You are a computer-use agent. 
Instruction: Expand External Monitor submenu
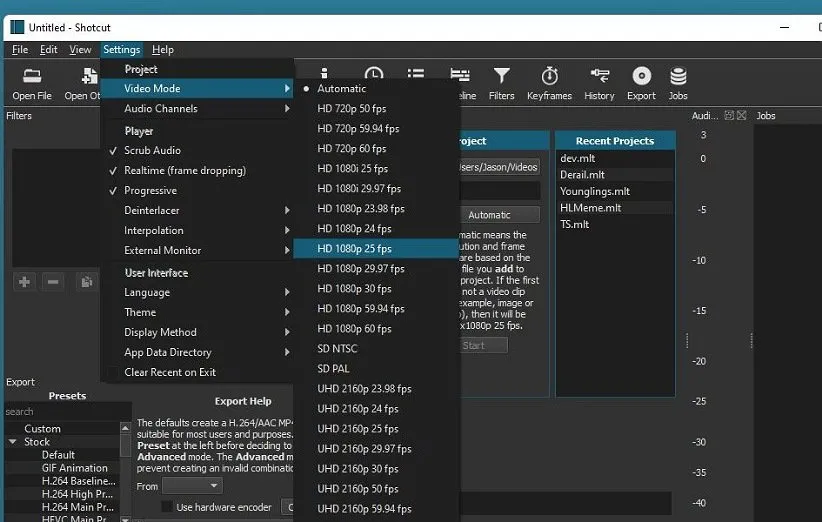(197, 250)
